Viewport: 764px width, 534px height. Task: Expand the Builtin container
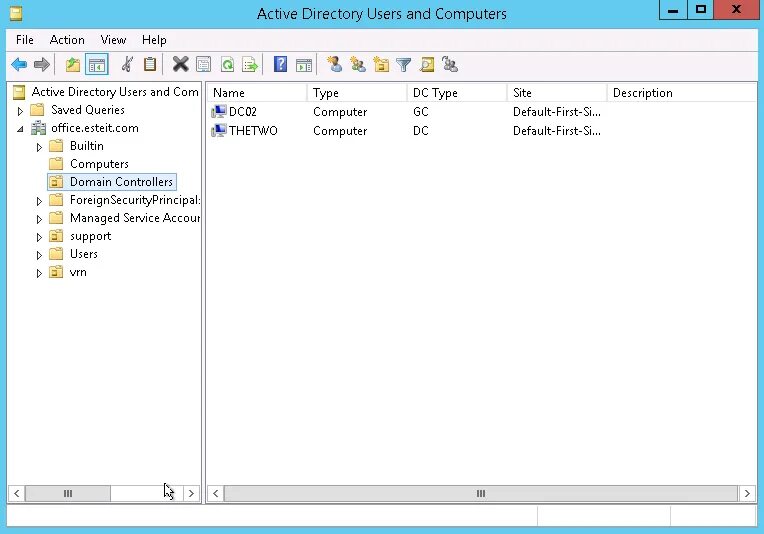click(39, 147)
